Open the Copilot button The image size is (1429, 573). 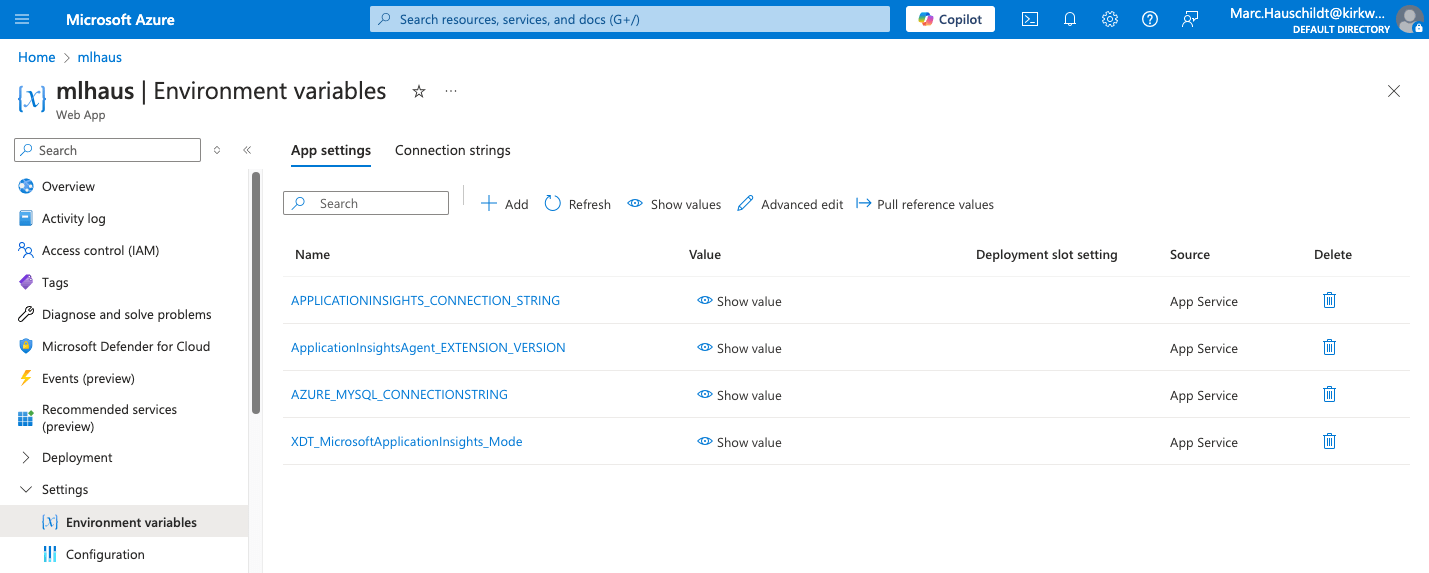(x=950, y=19)
